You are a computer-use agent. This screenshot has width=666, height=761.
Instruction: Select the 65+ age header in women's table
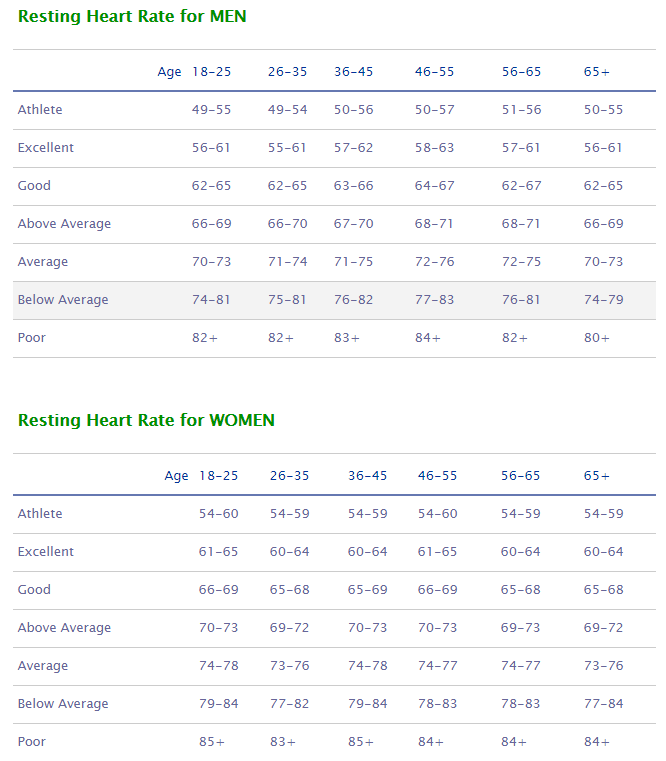pos(596,476)
